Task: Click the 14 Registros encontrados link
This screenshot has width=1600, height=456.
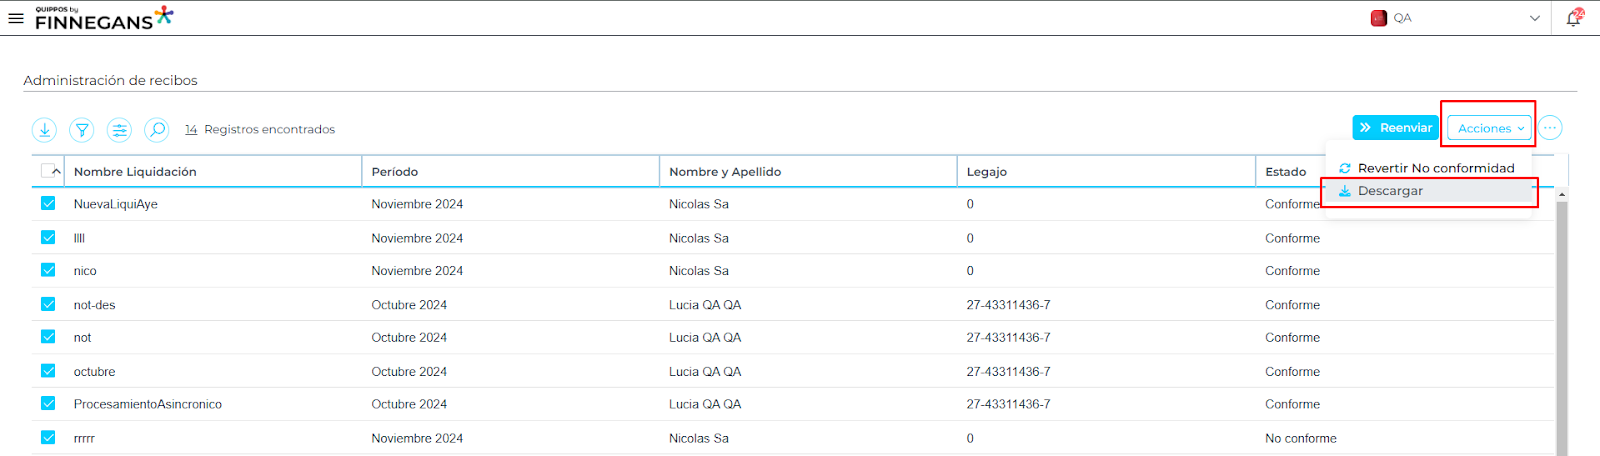Action: pyautogui.click(x=260, y=130)
